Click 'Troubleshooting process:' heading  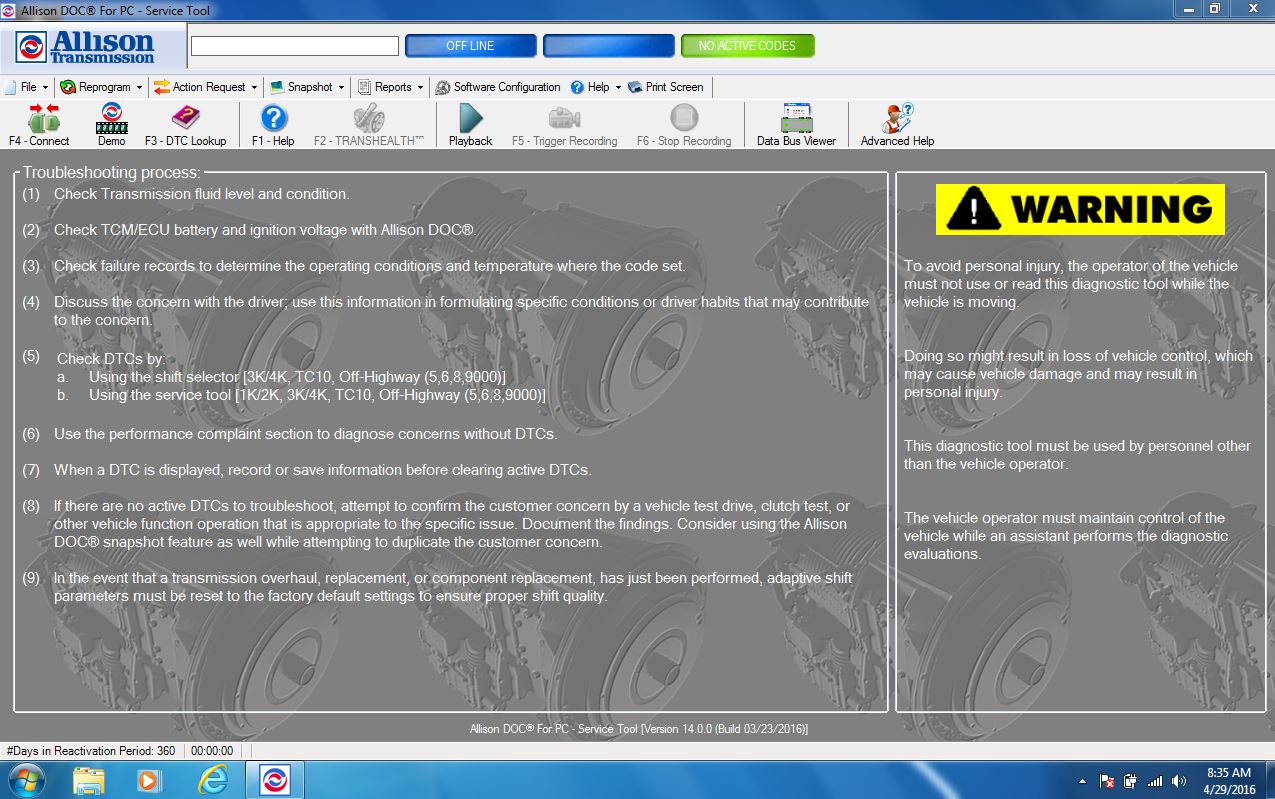coord(112,173)
